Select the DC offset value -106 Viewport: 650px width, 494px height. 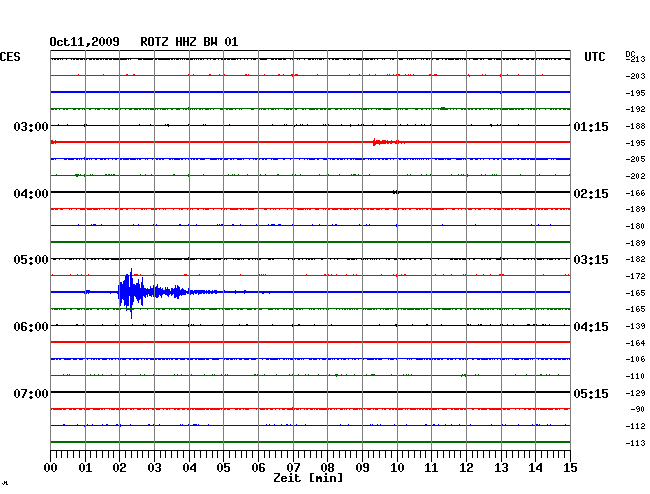coord(635,359)
